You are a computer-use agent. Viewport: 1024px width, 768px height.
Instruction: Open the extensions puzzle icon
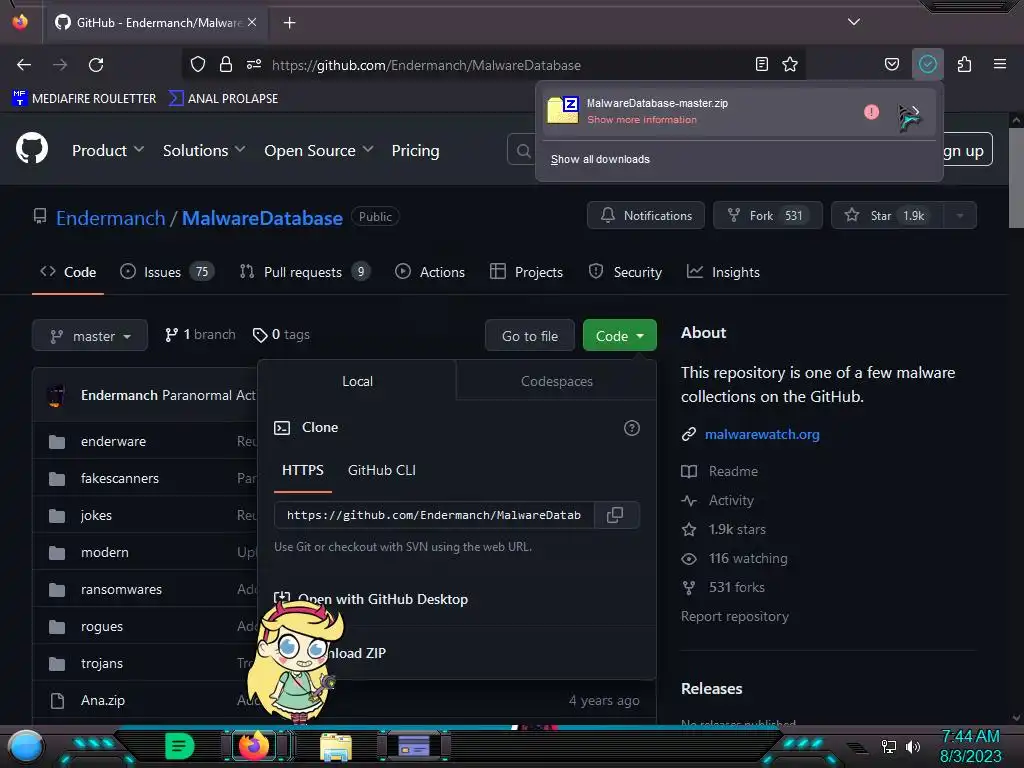pyautogui.click(x=965, y=65)
